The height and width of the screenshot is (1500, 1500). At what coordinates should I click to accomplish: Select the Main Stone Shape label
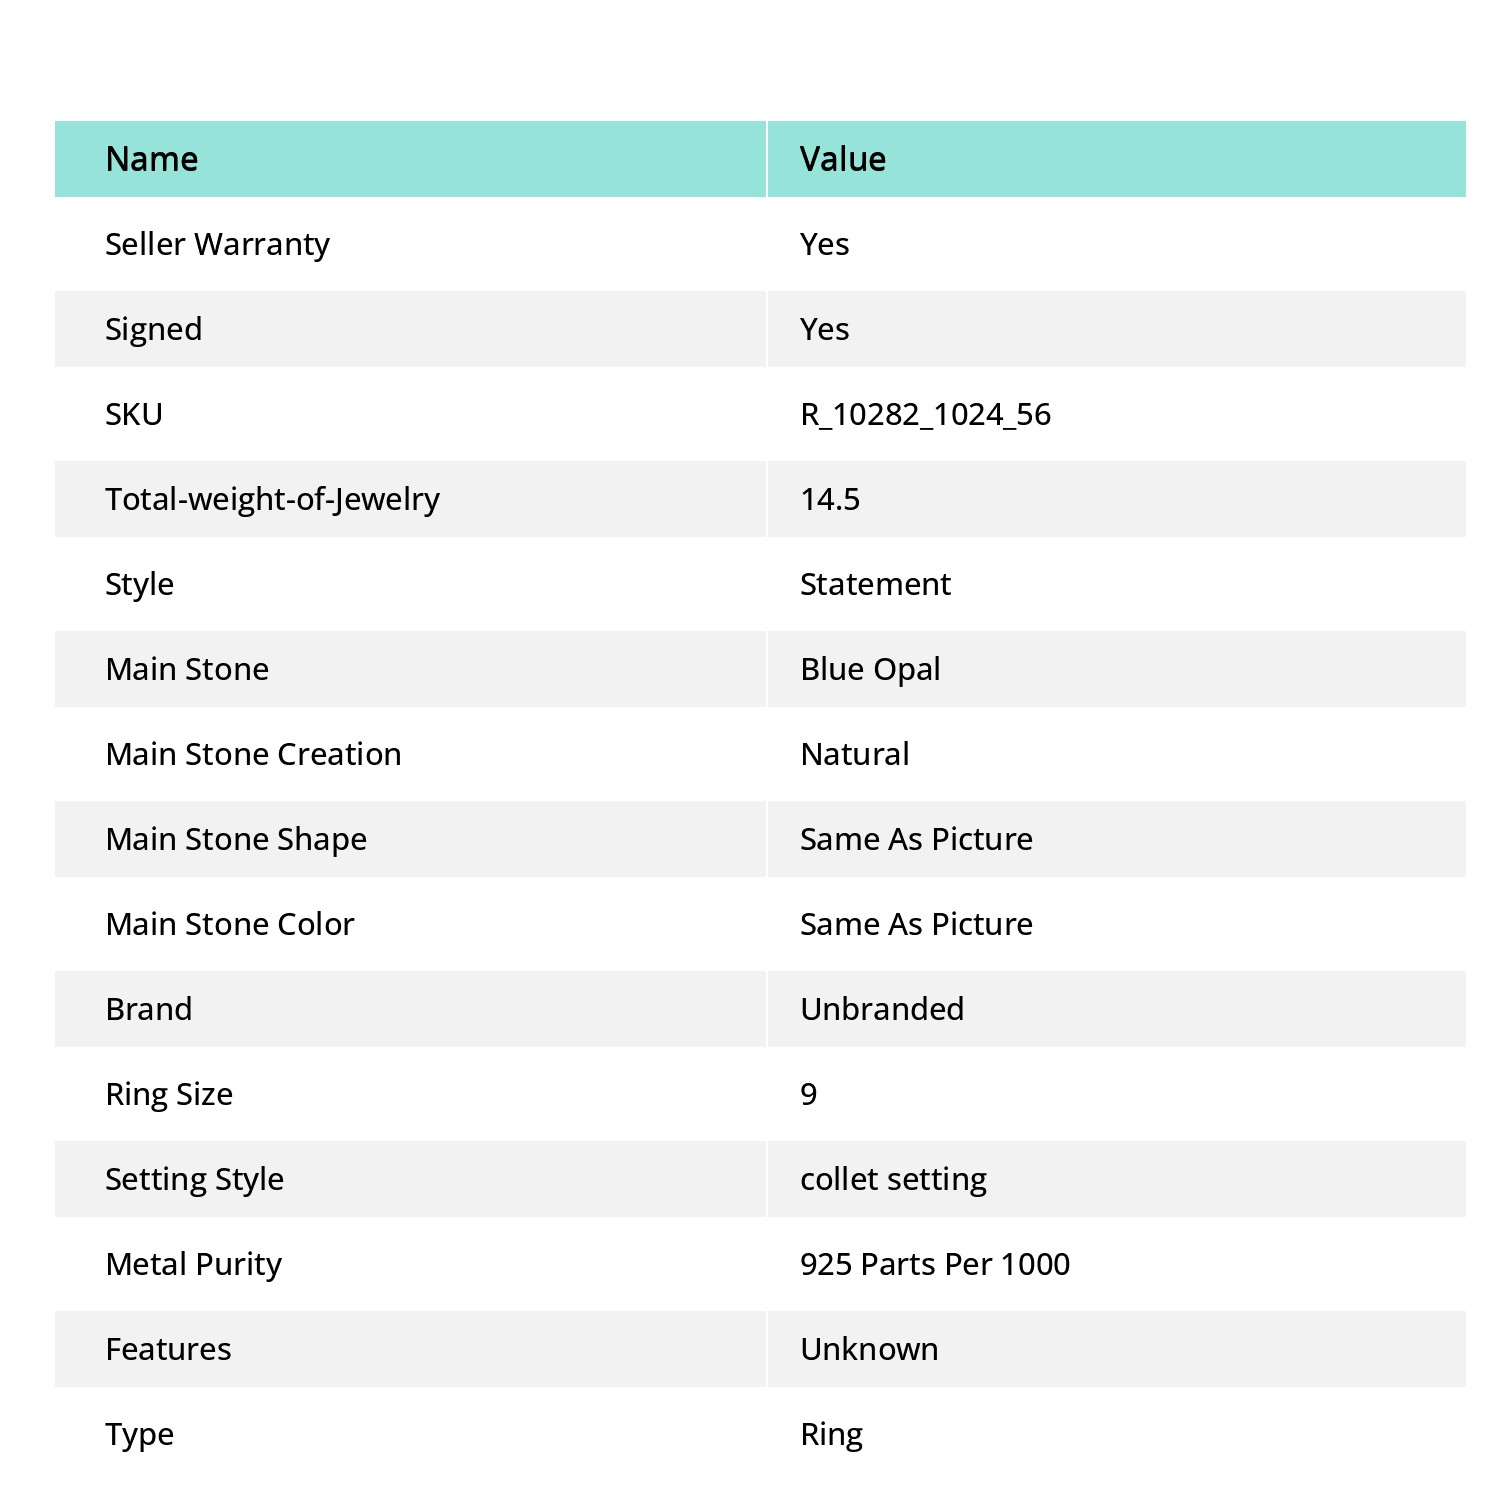236,840
